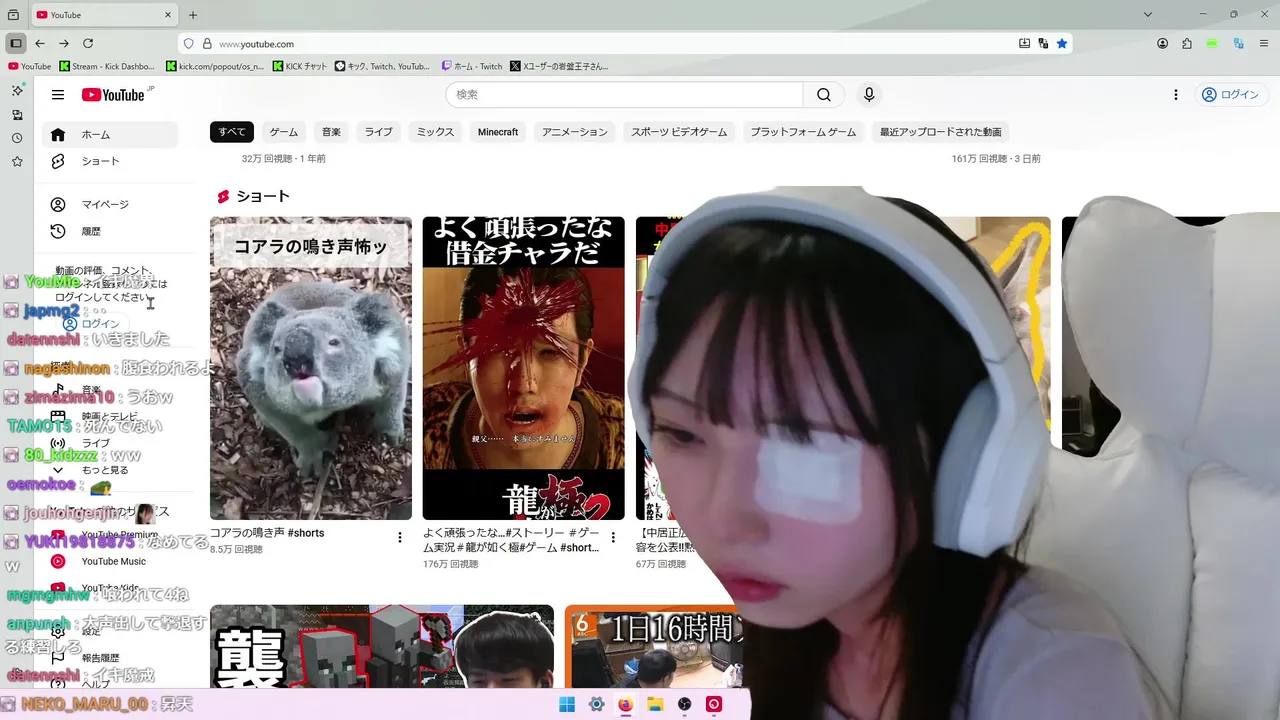Select the 最近アップロードされた動画 filter chip
This screenshot has height=720, width=1280.
coord(940,132)
